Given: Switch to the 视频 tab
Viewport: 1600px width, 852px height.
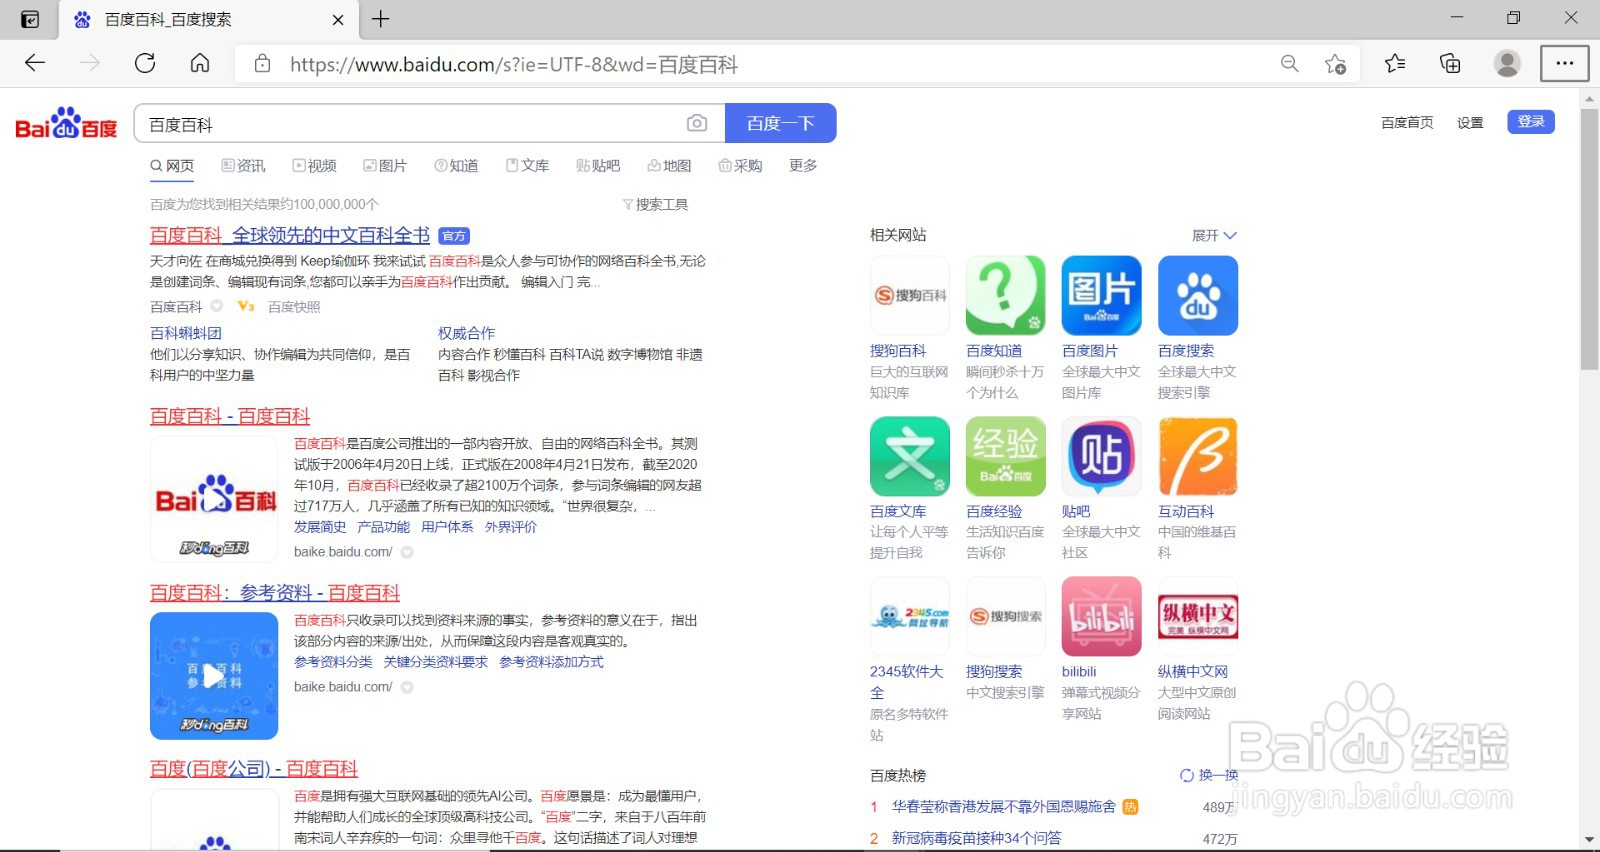Looking at the screenshot, I should tap(314, 166).
